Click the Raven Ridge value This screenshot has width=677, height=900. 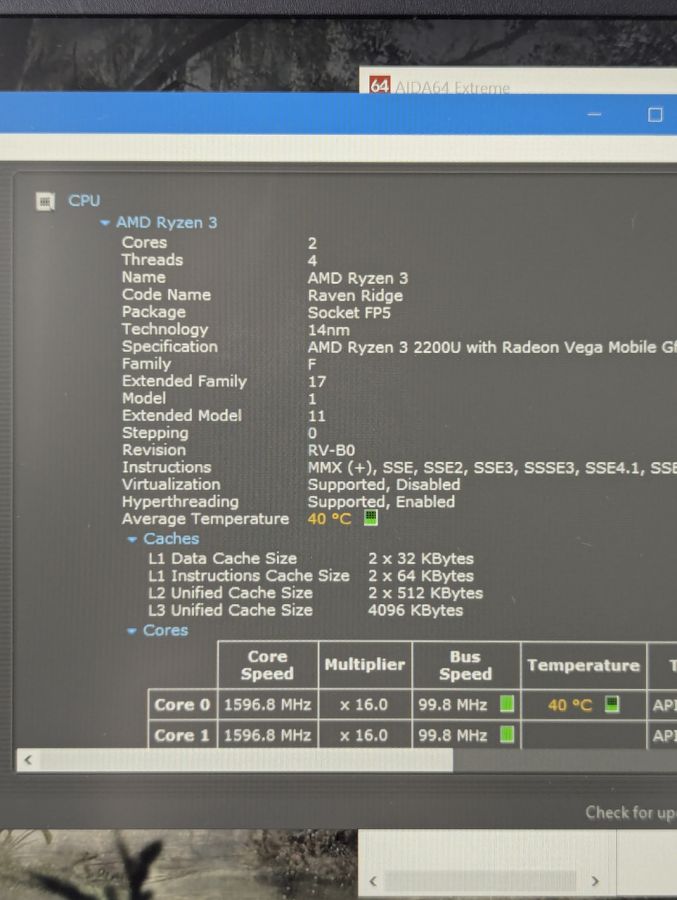(x=355, y=296)
